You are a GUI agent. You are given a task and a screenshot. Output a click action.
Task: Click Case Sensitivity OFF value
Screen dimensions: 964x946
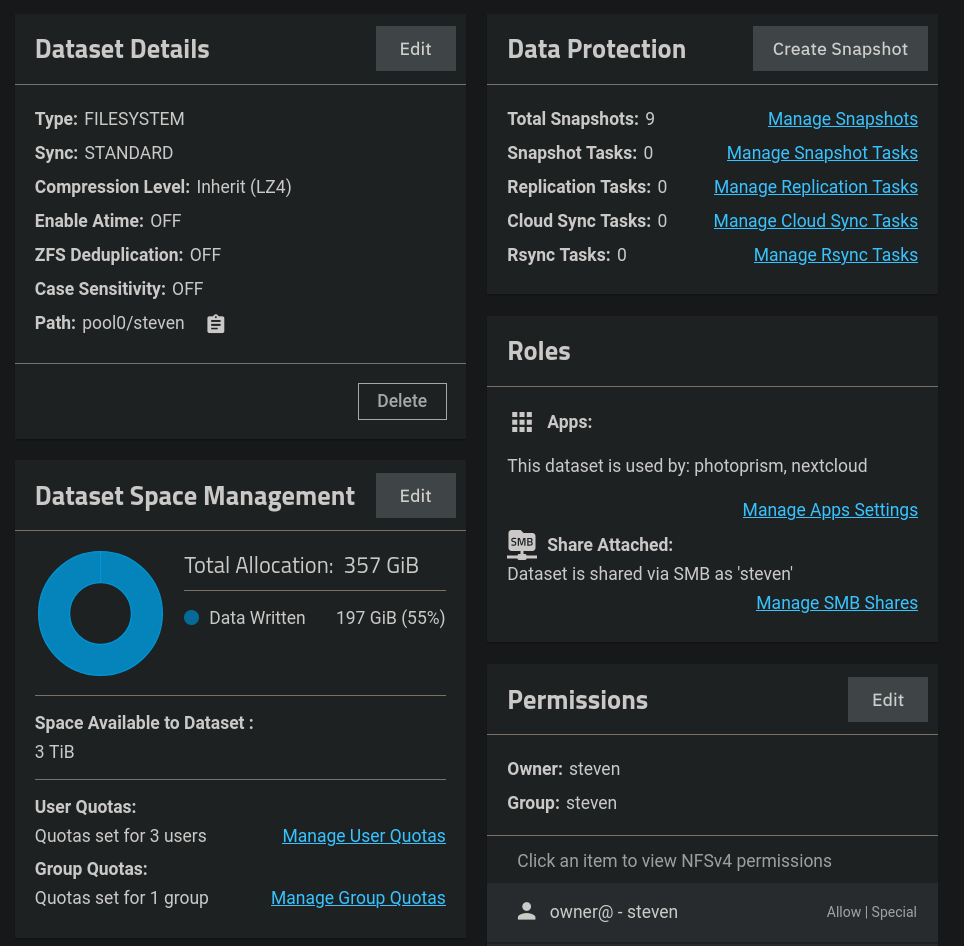coord(188,288)
